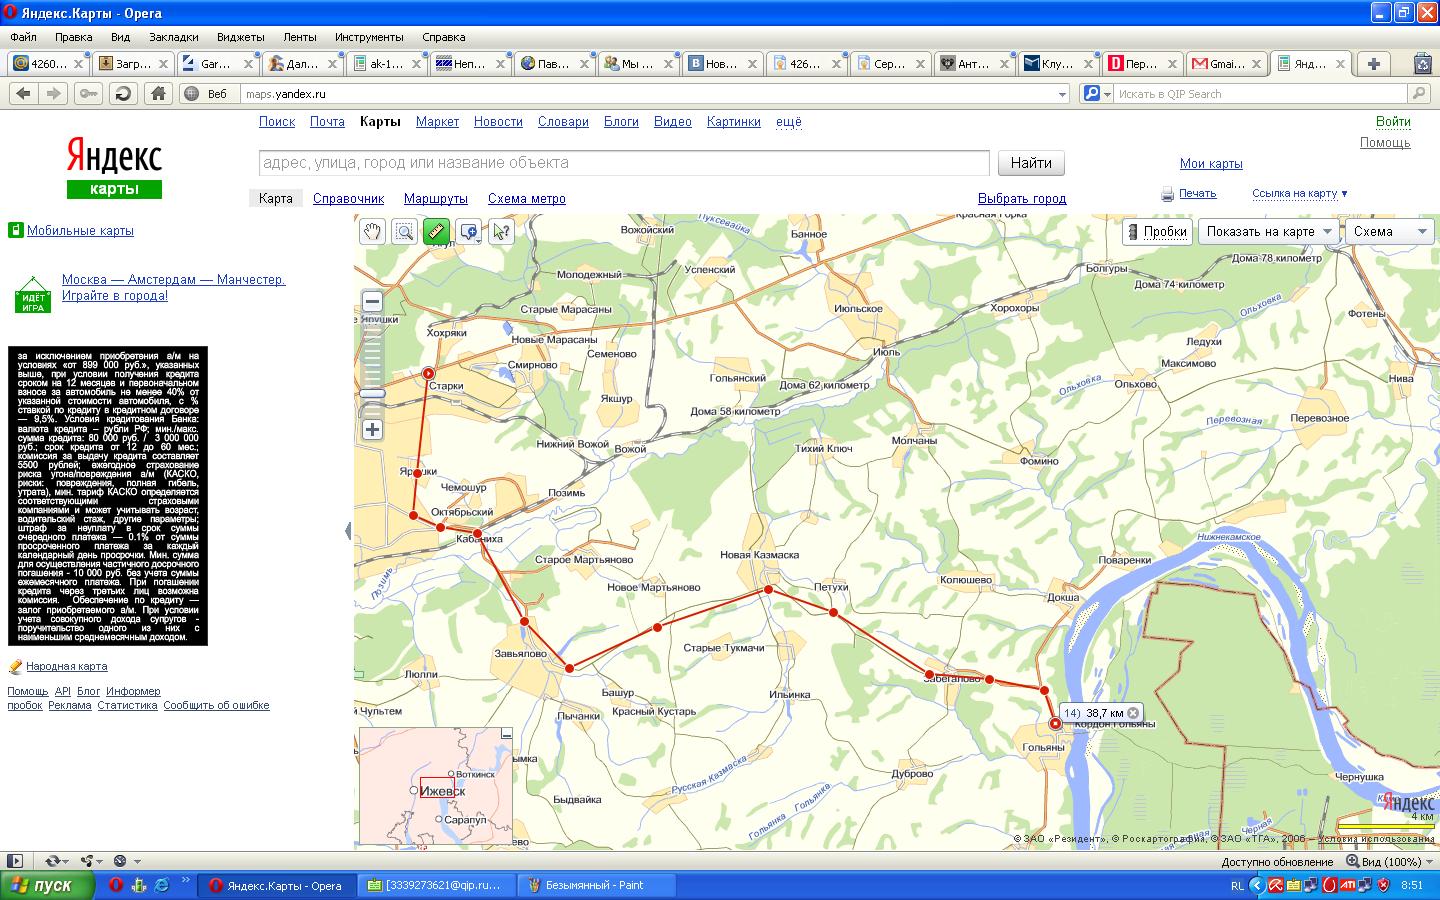Open the Файл menu
The height and width of the screenshot is (900, 1440).
point(23,37)
